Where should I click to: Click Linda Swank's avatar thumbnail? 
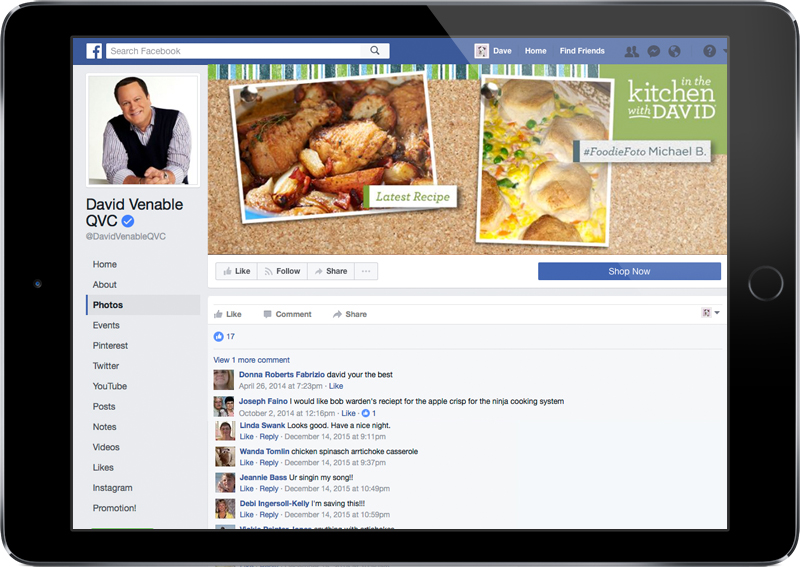[x=225, y=431]
